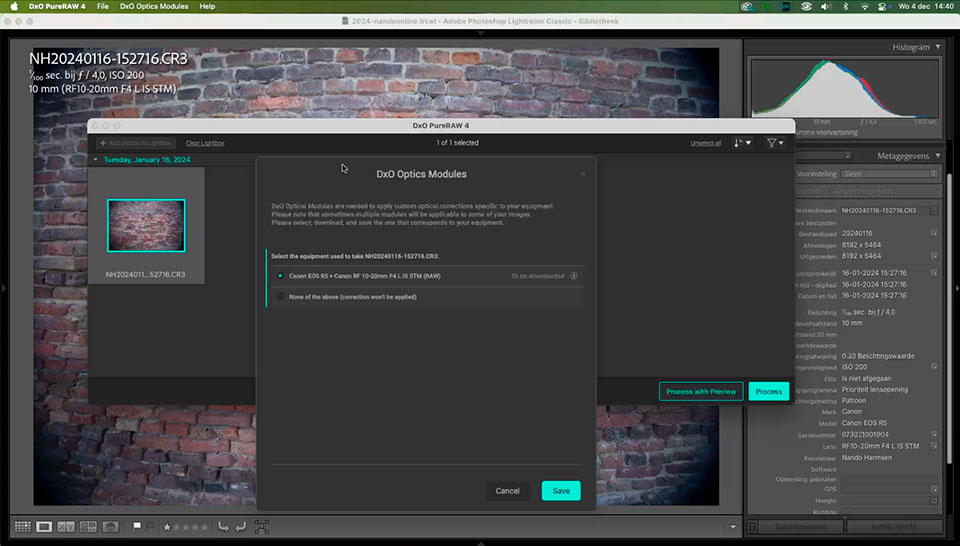Screen dimensions: 960x546
Task: Click 'To be downloaded' status text
Action: pyautogui.click(x=538, y=276)
